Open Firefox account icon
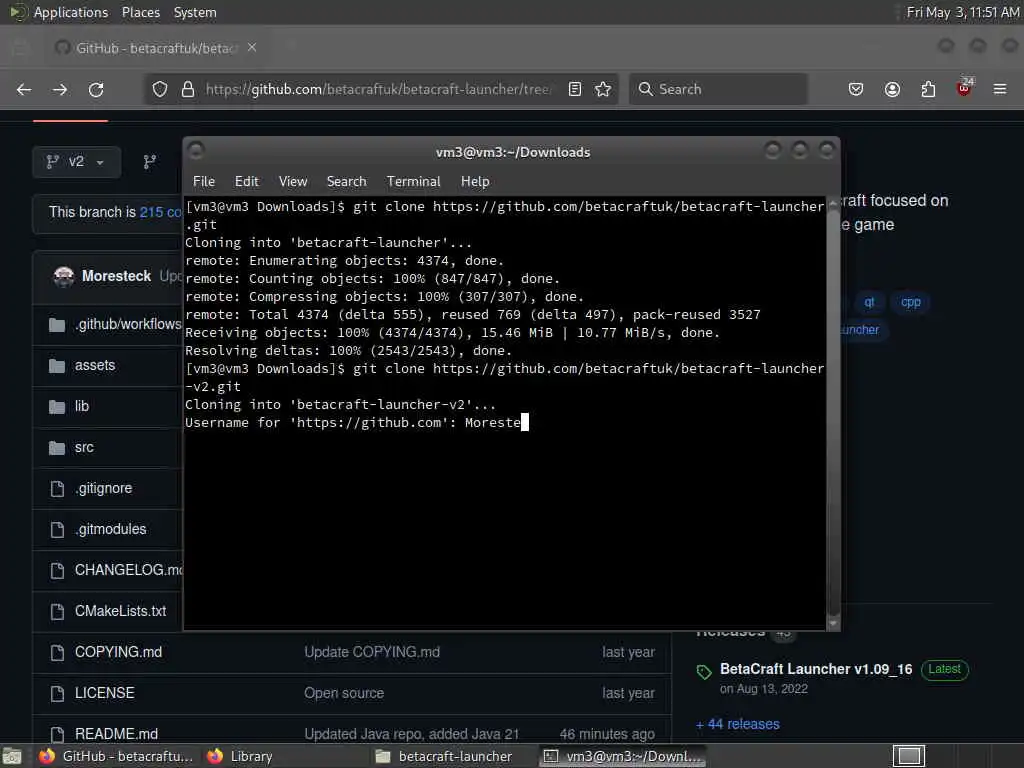Image resolution: width=1024 pixels, height=768 pixels. pyautogui.click(x=892, y=89)
